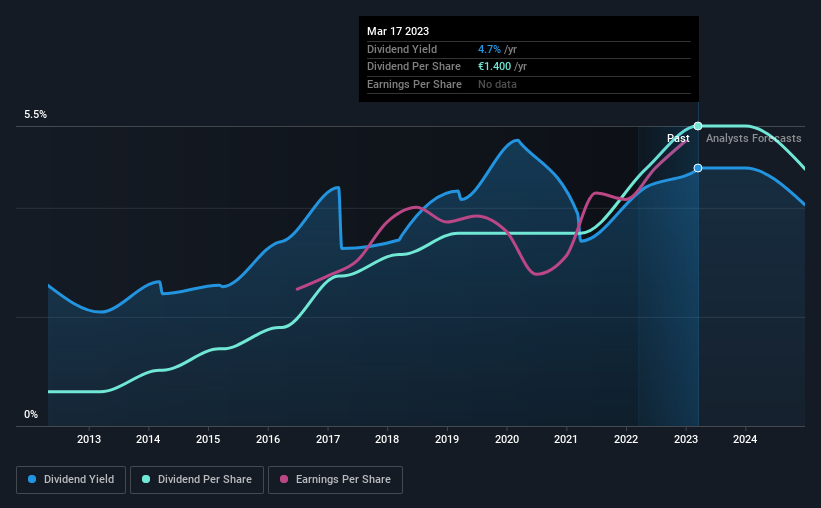
Task: Select the blue dividend yield data point
Action: [698, 168]
